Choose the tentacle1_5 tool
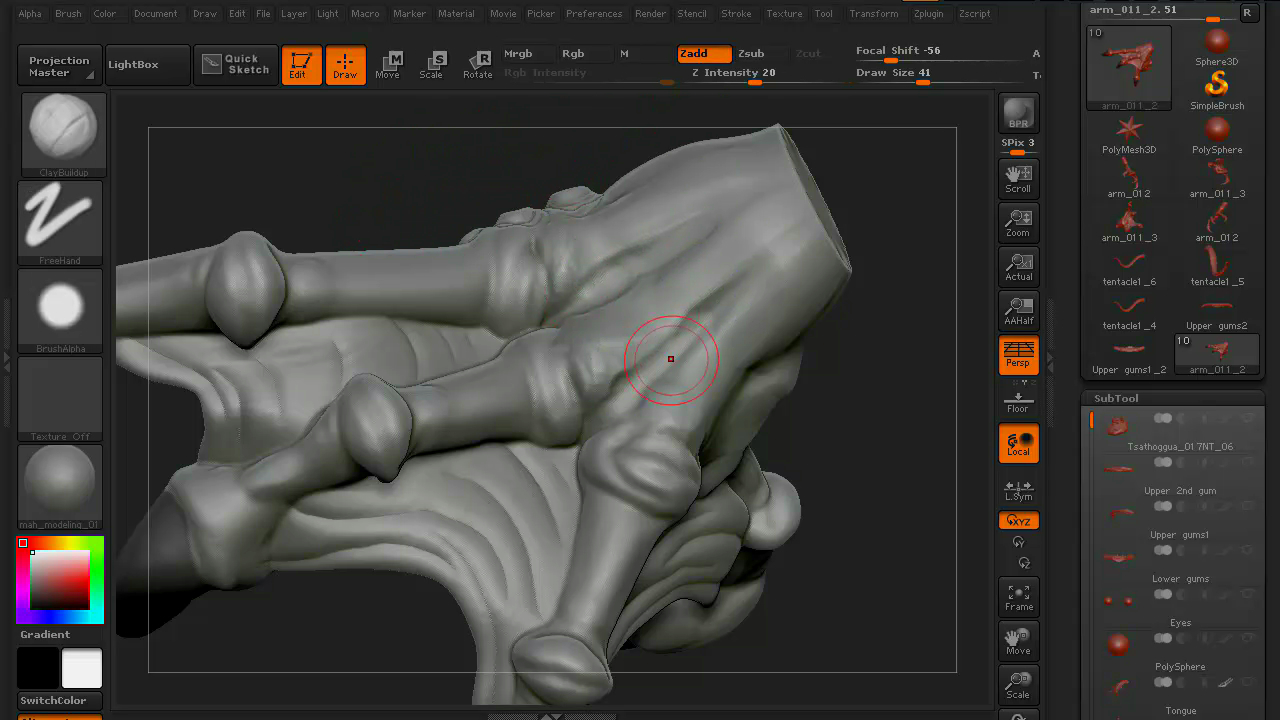Viewport: 1280px width, 720px height. click(x=1217, y=267)
